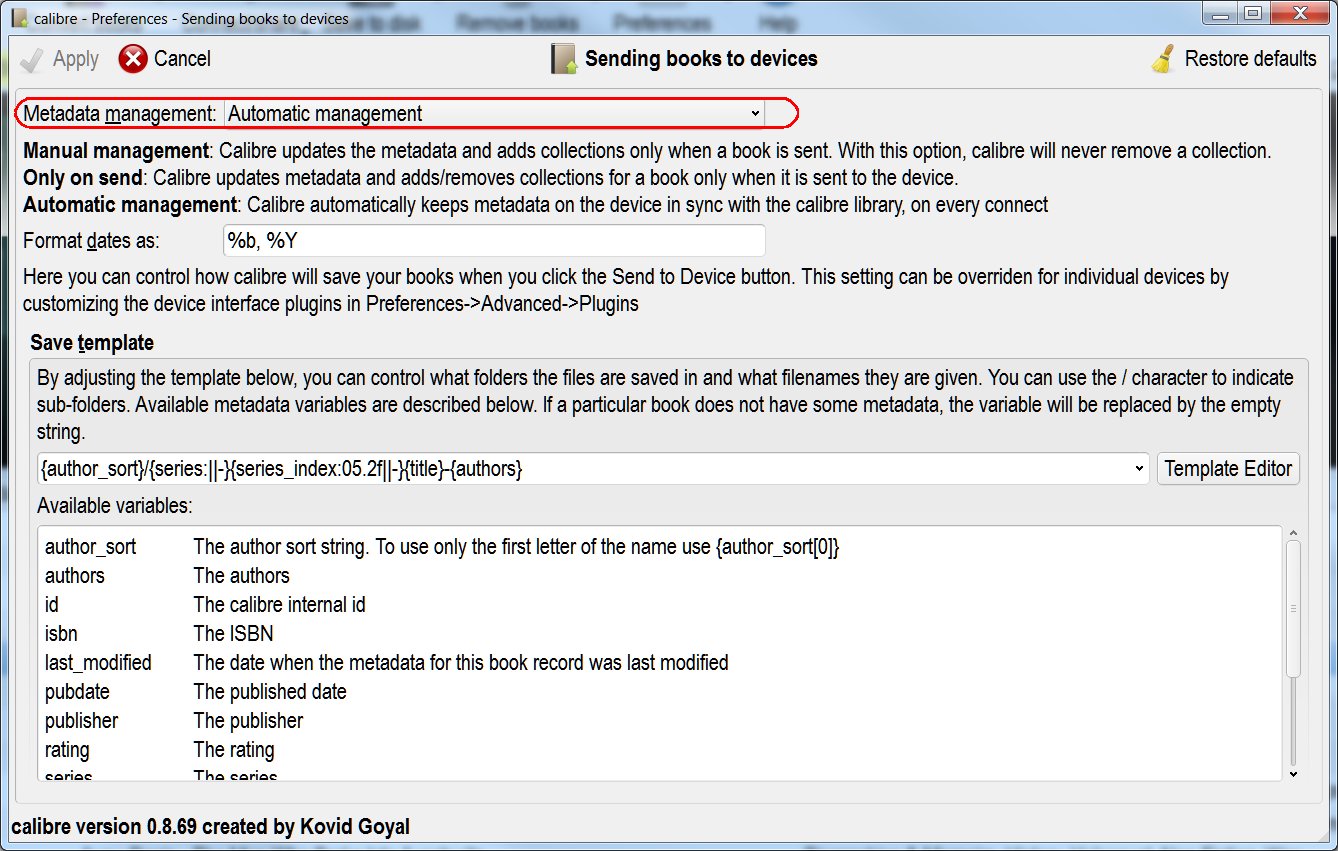Select the id variable name
This screenshot has height=851, width=1338.
tap(52, 605)
